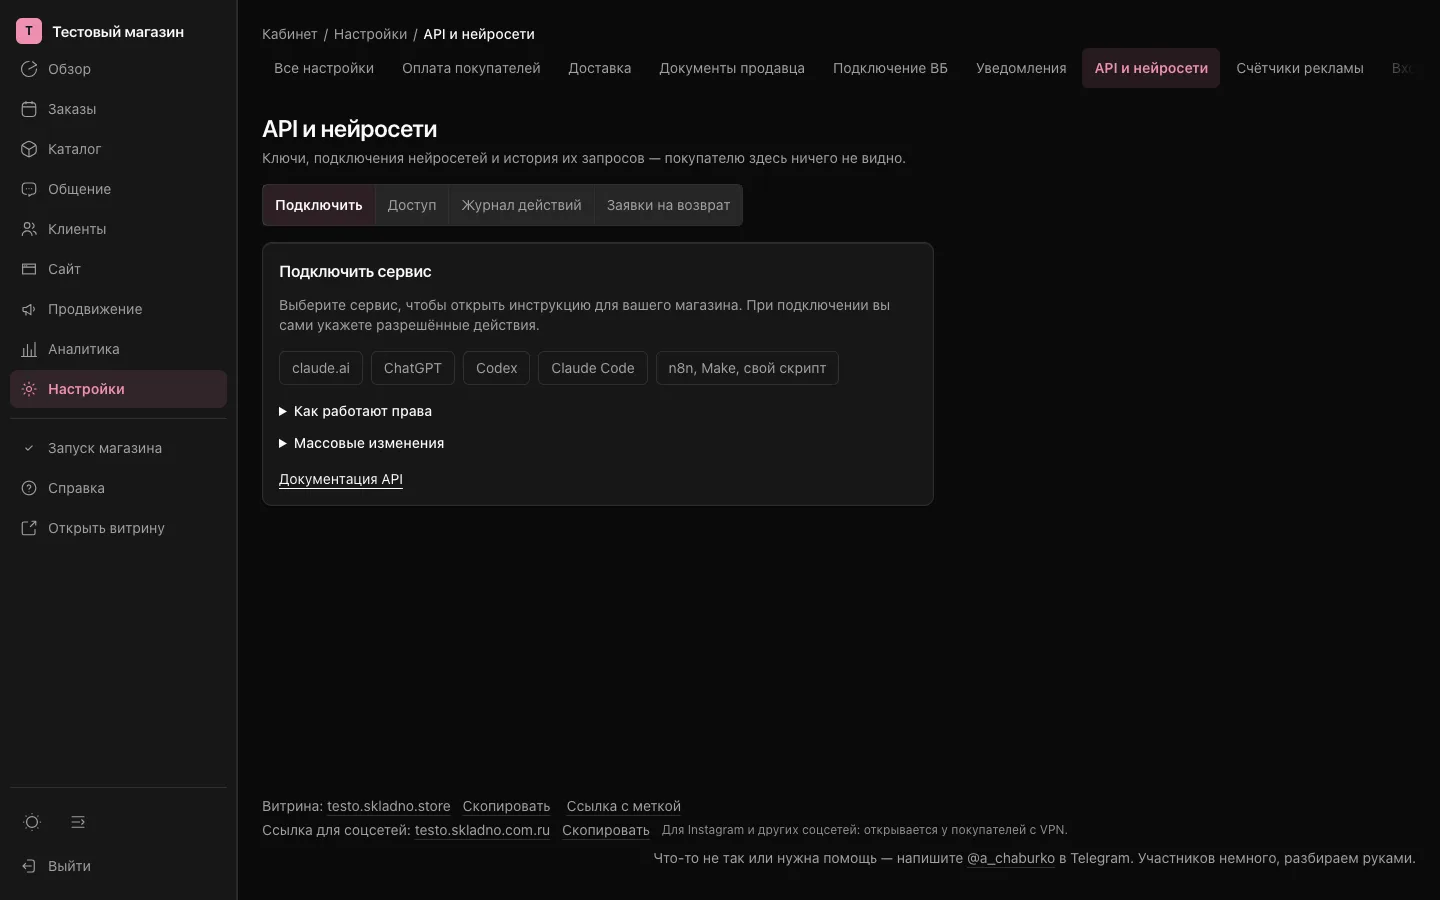Open the Уведомления settings tab
The height and width of the screenshot is (900, 1440).
pyautogui.click(x=1021, y=68)
